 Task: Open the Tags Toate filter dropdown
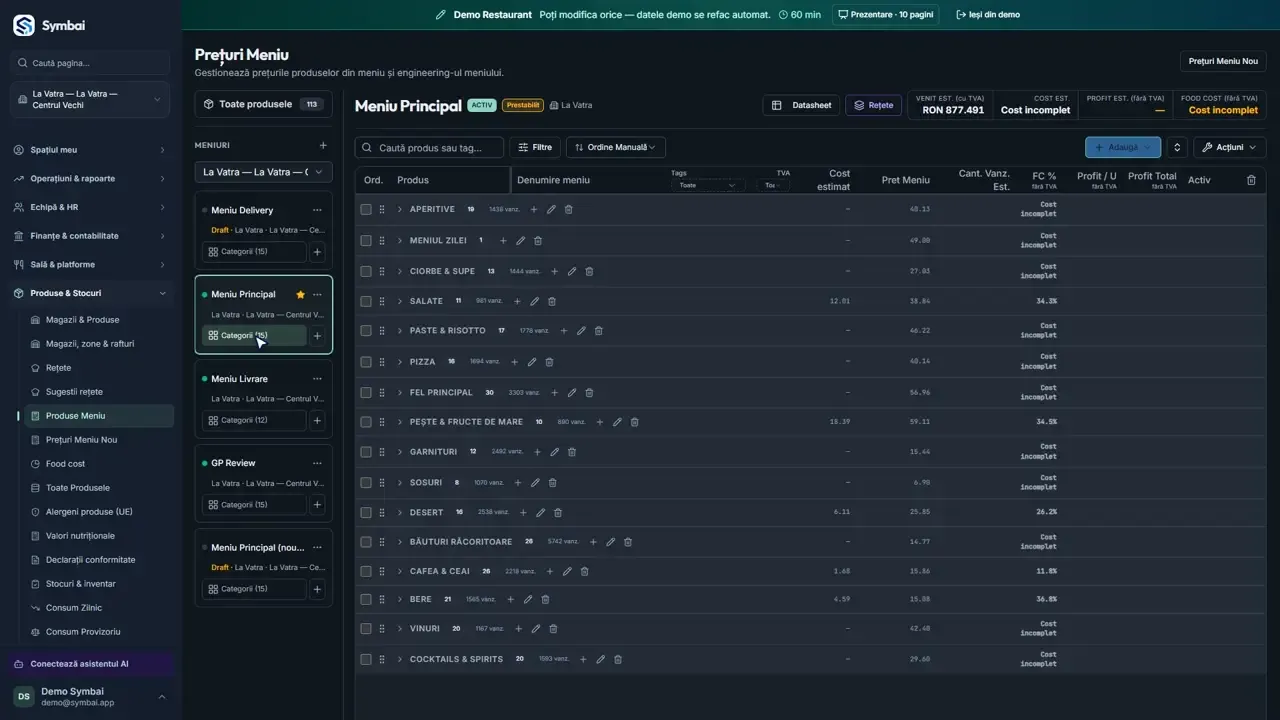[707, 185]
